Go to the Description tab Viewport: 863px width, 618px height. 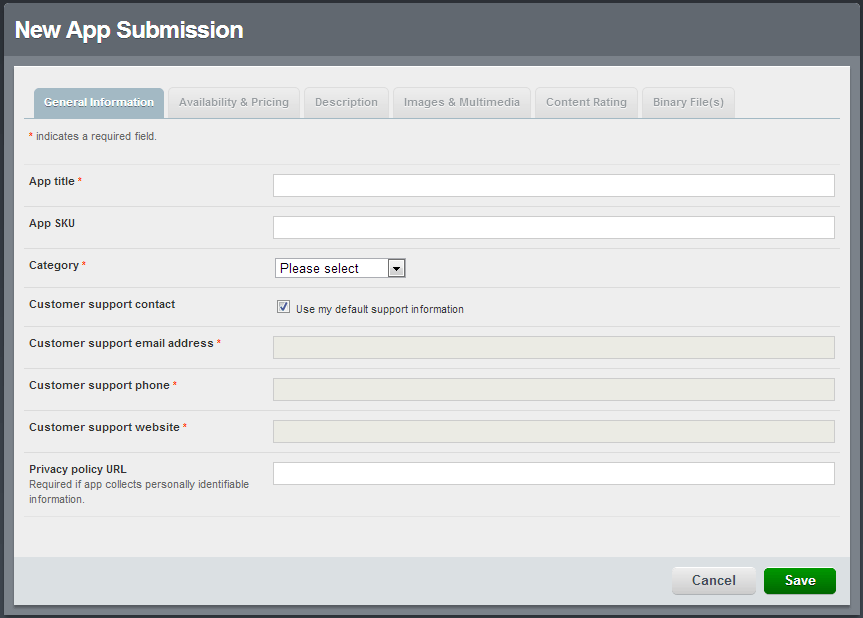pyautogui.click(x=346, y=103)
